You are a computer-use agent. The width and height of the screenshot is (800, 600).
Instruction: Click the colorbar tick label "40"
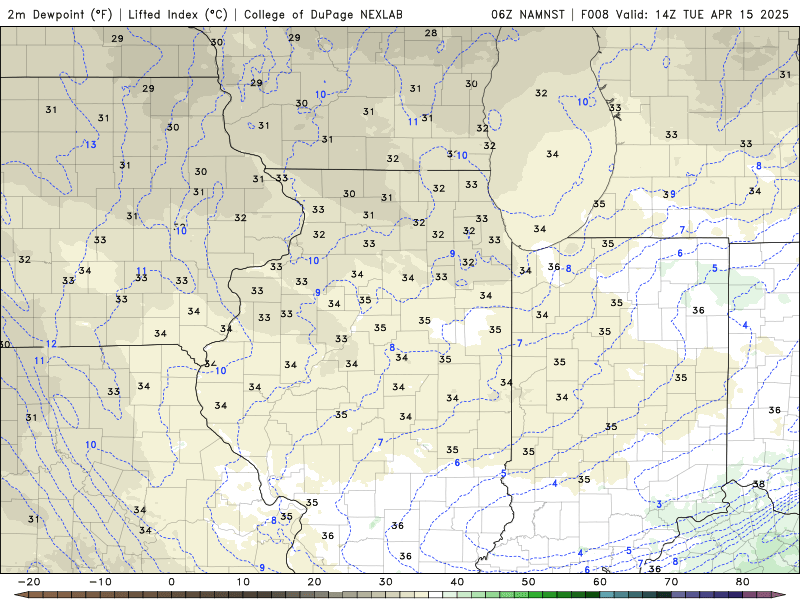[457, 582]
